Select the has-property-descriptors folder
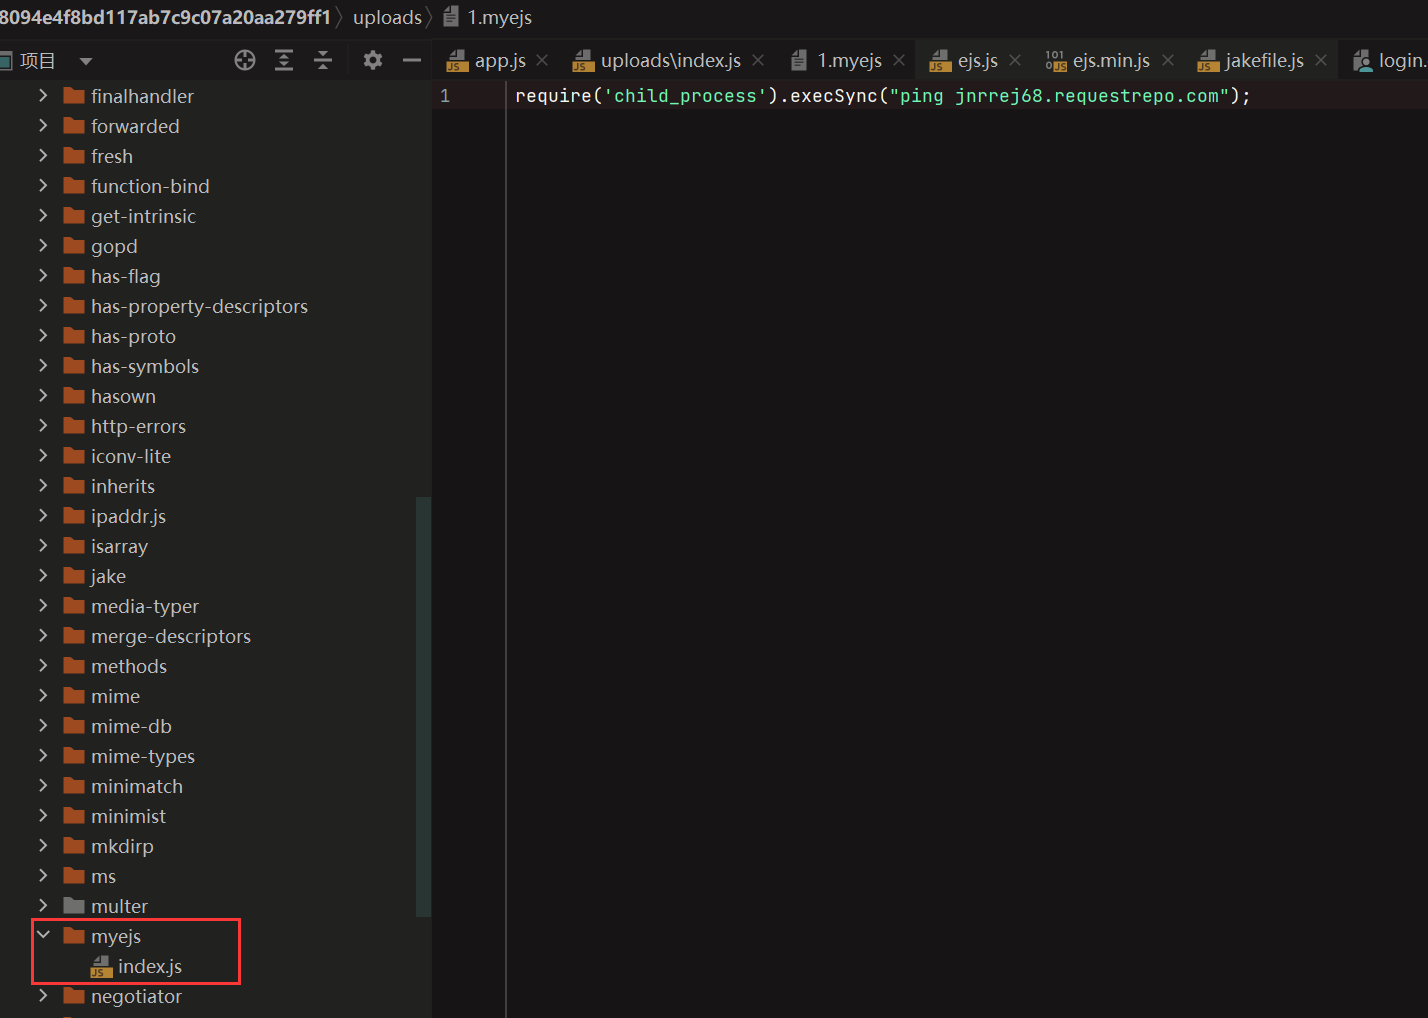 [199, 306]
